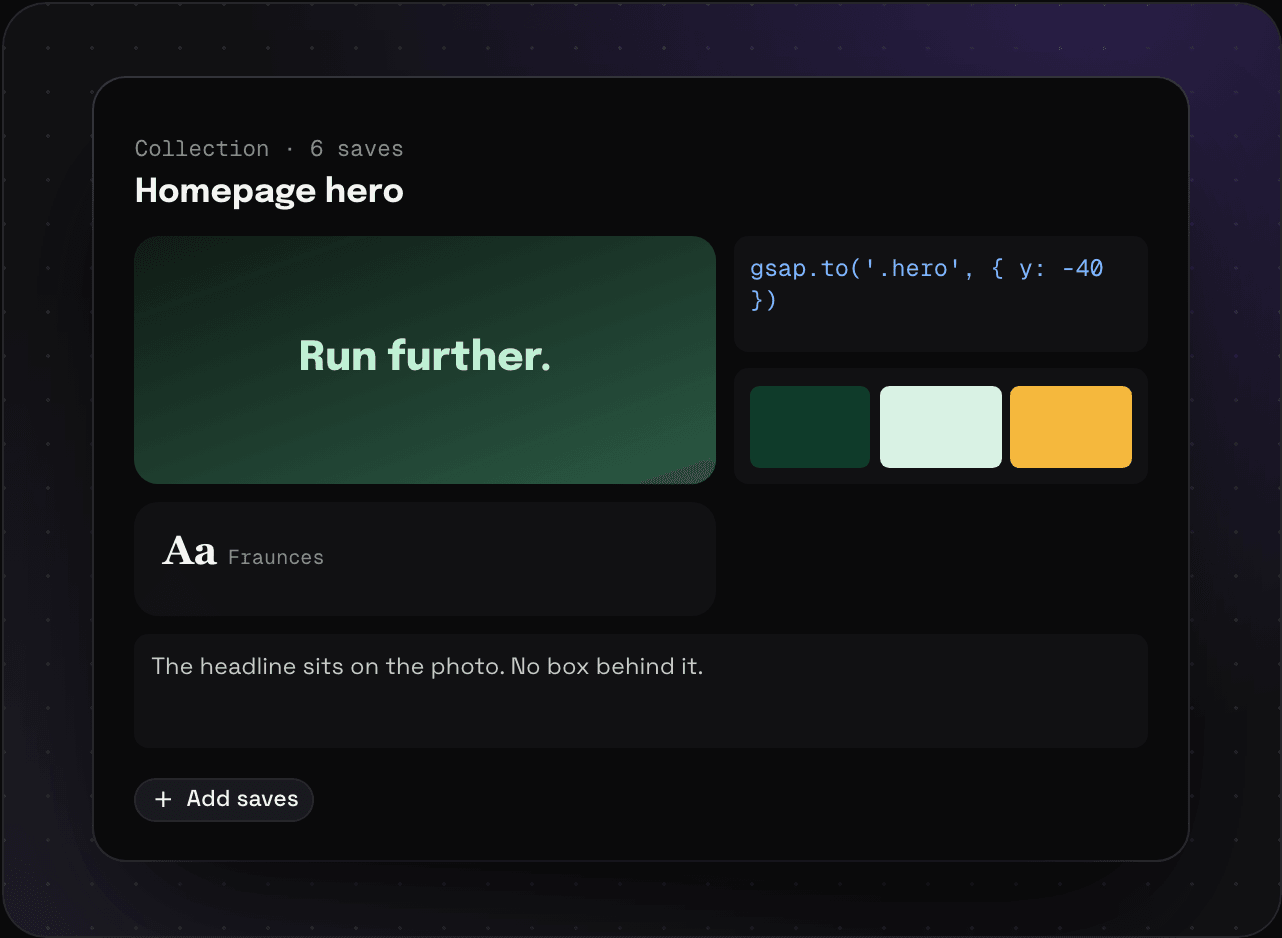Open the gsap.to code snippet card
Screen dimensions: 1282x938
coord(941,294)
